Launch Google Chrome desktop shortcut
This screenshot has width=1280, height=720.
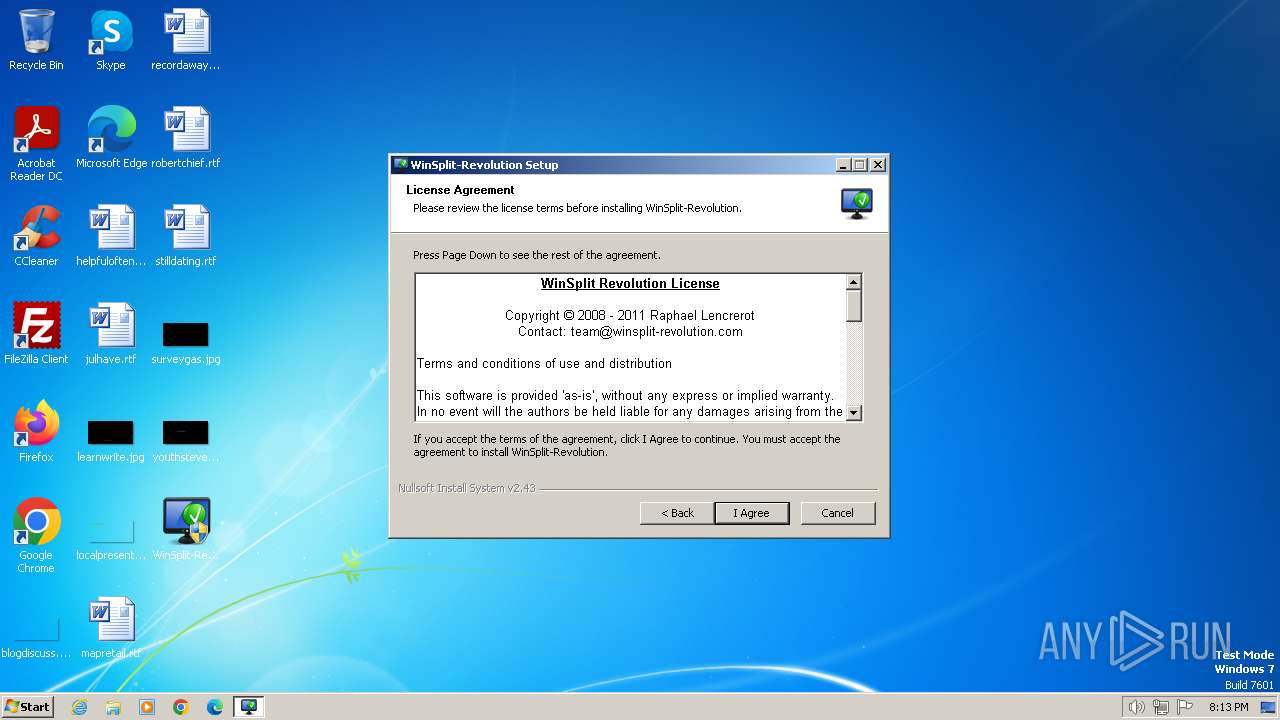(36, 535)
